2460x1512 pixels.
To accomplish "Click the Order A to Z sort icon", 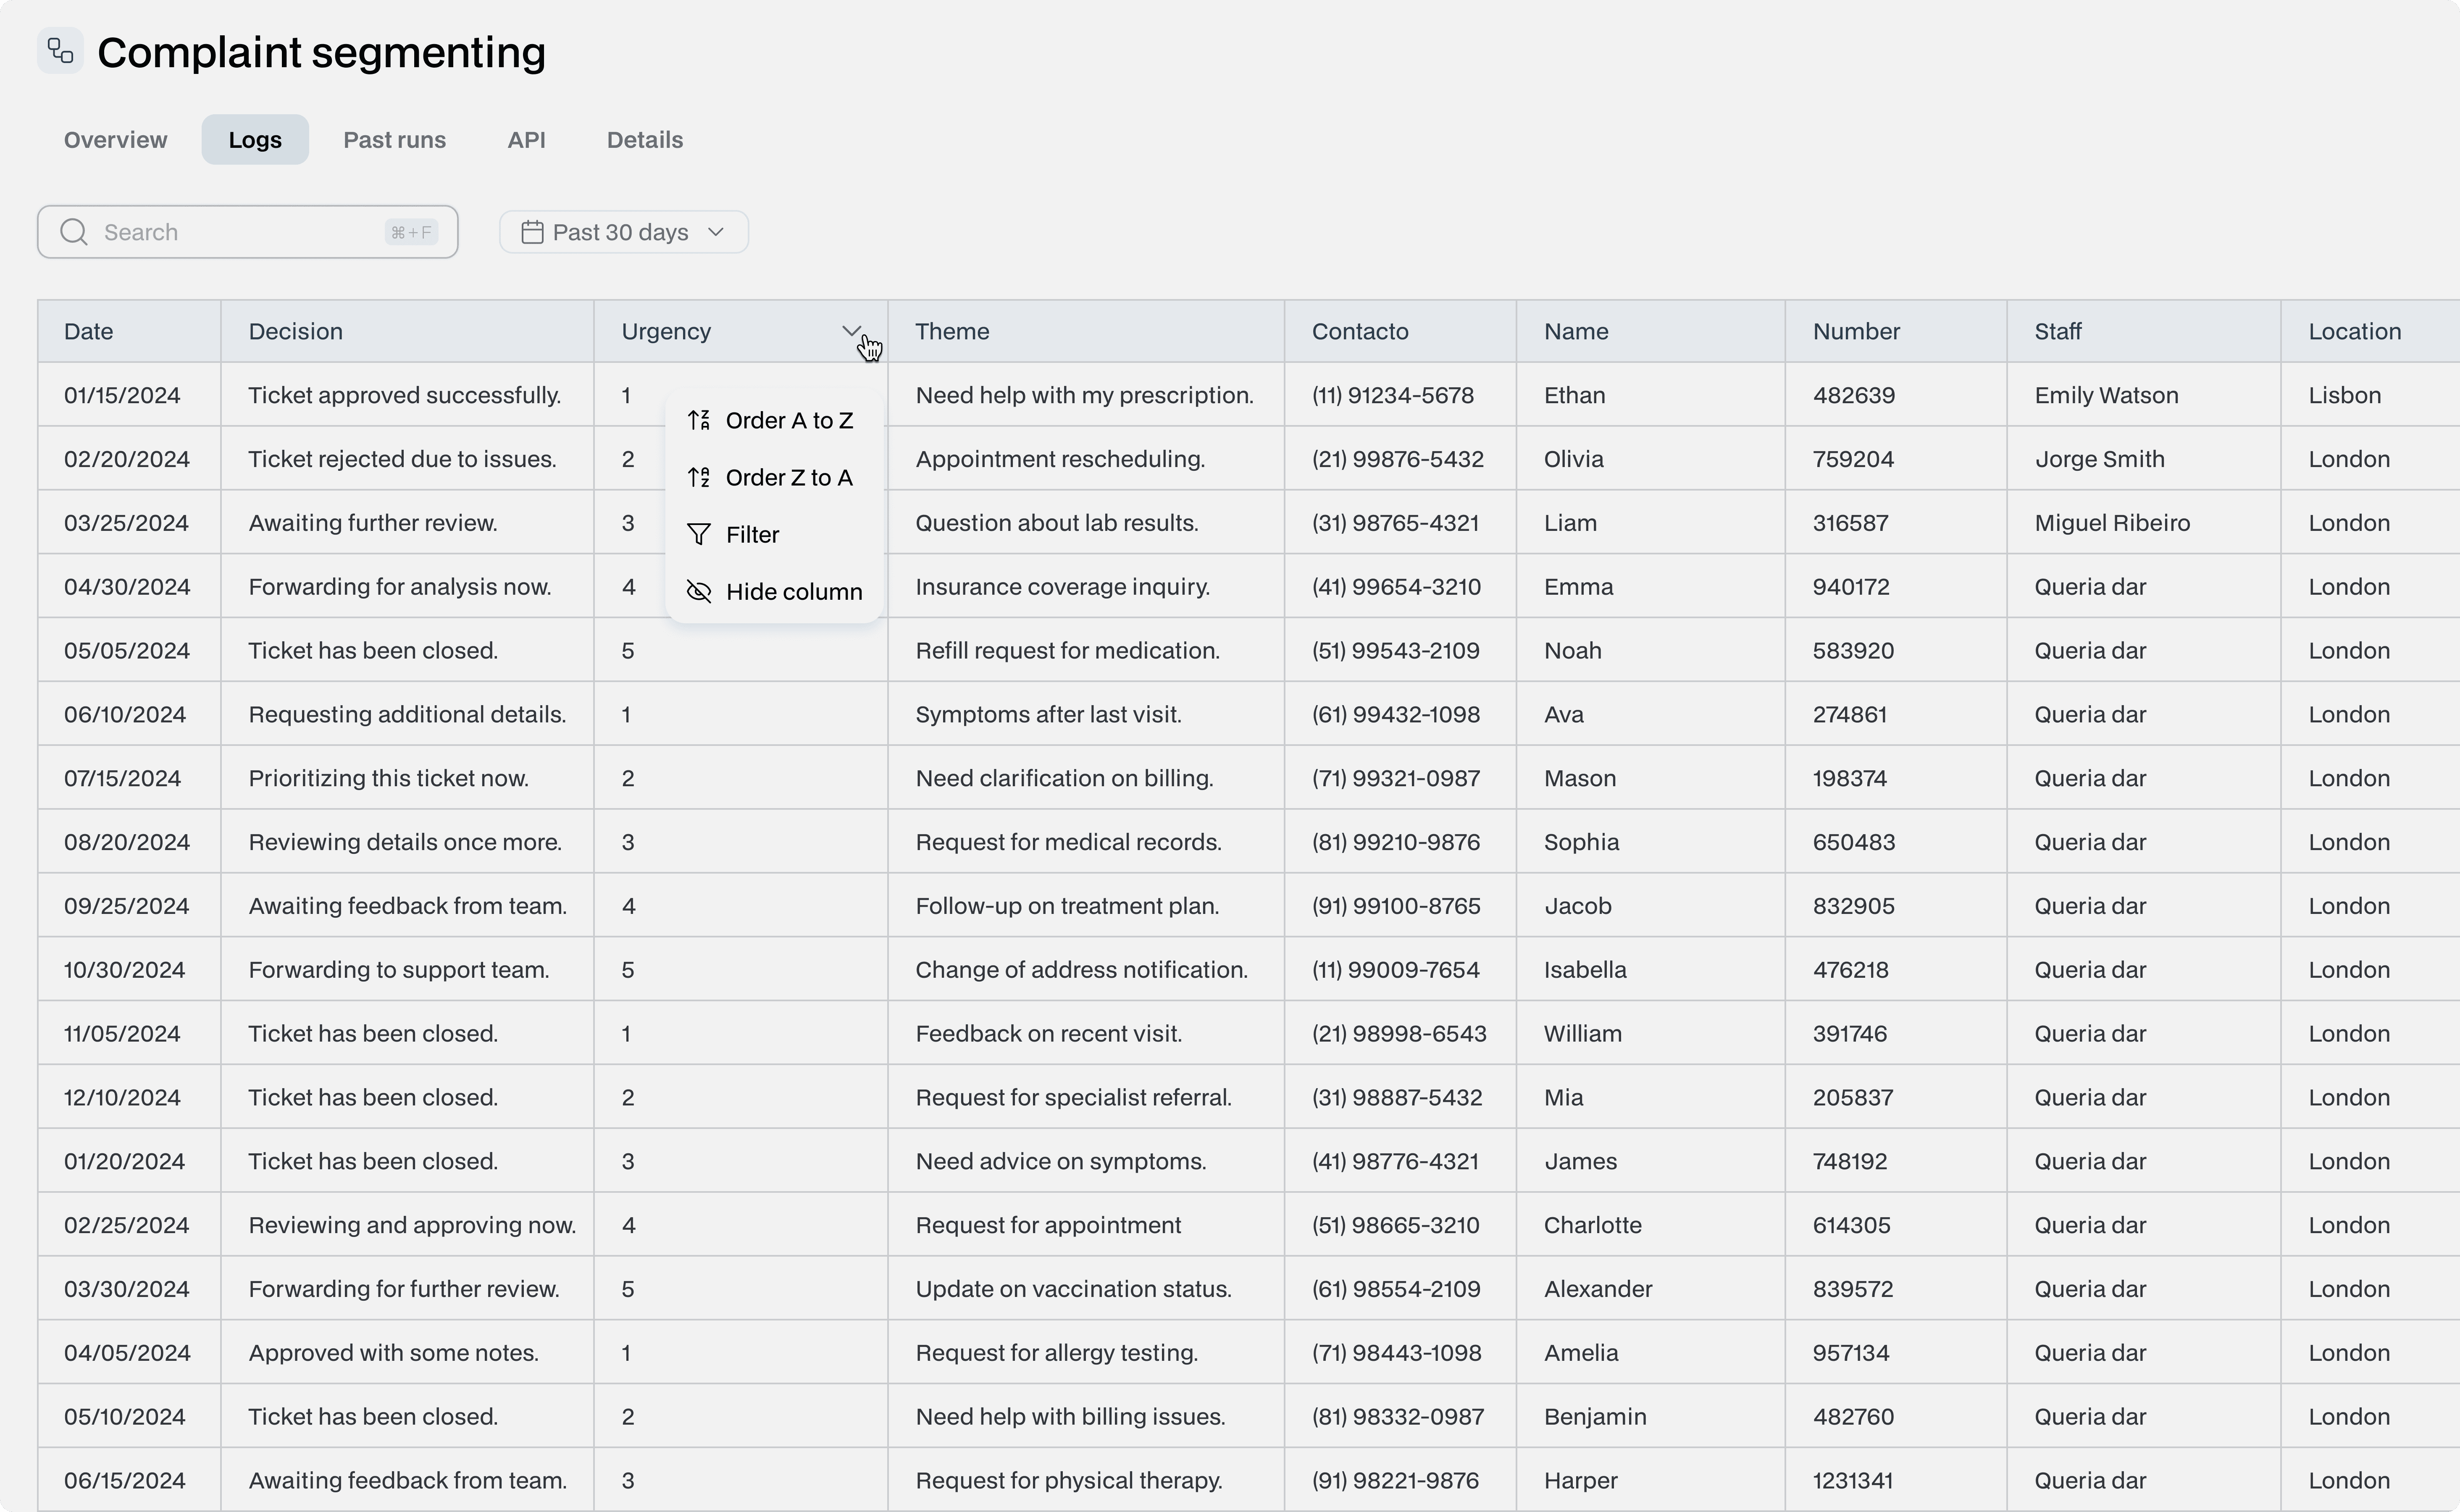I will (699, 420).
